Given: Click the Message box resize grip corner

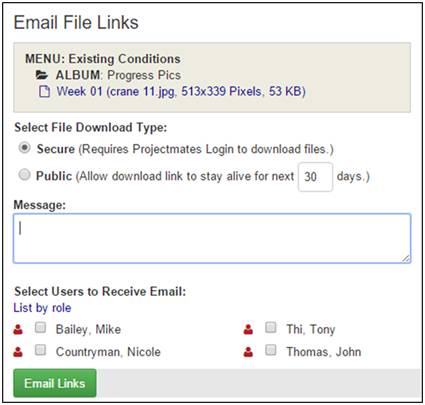Looking at the screenshot, I should click(406, 258).
